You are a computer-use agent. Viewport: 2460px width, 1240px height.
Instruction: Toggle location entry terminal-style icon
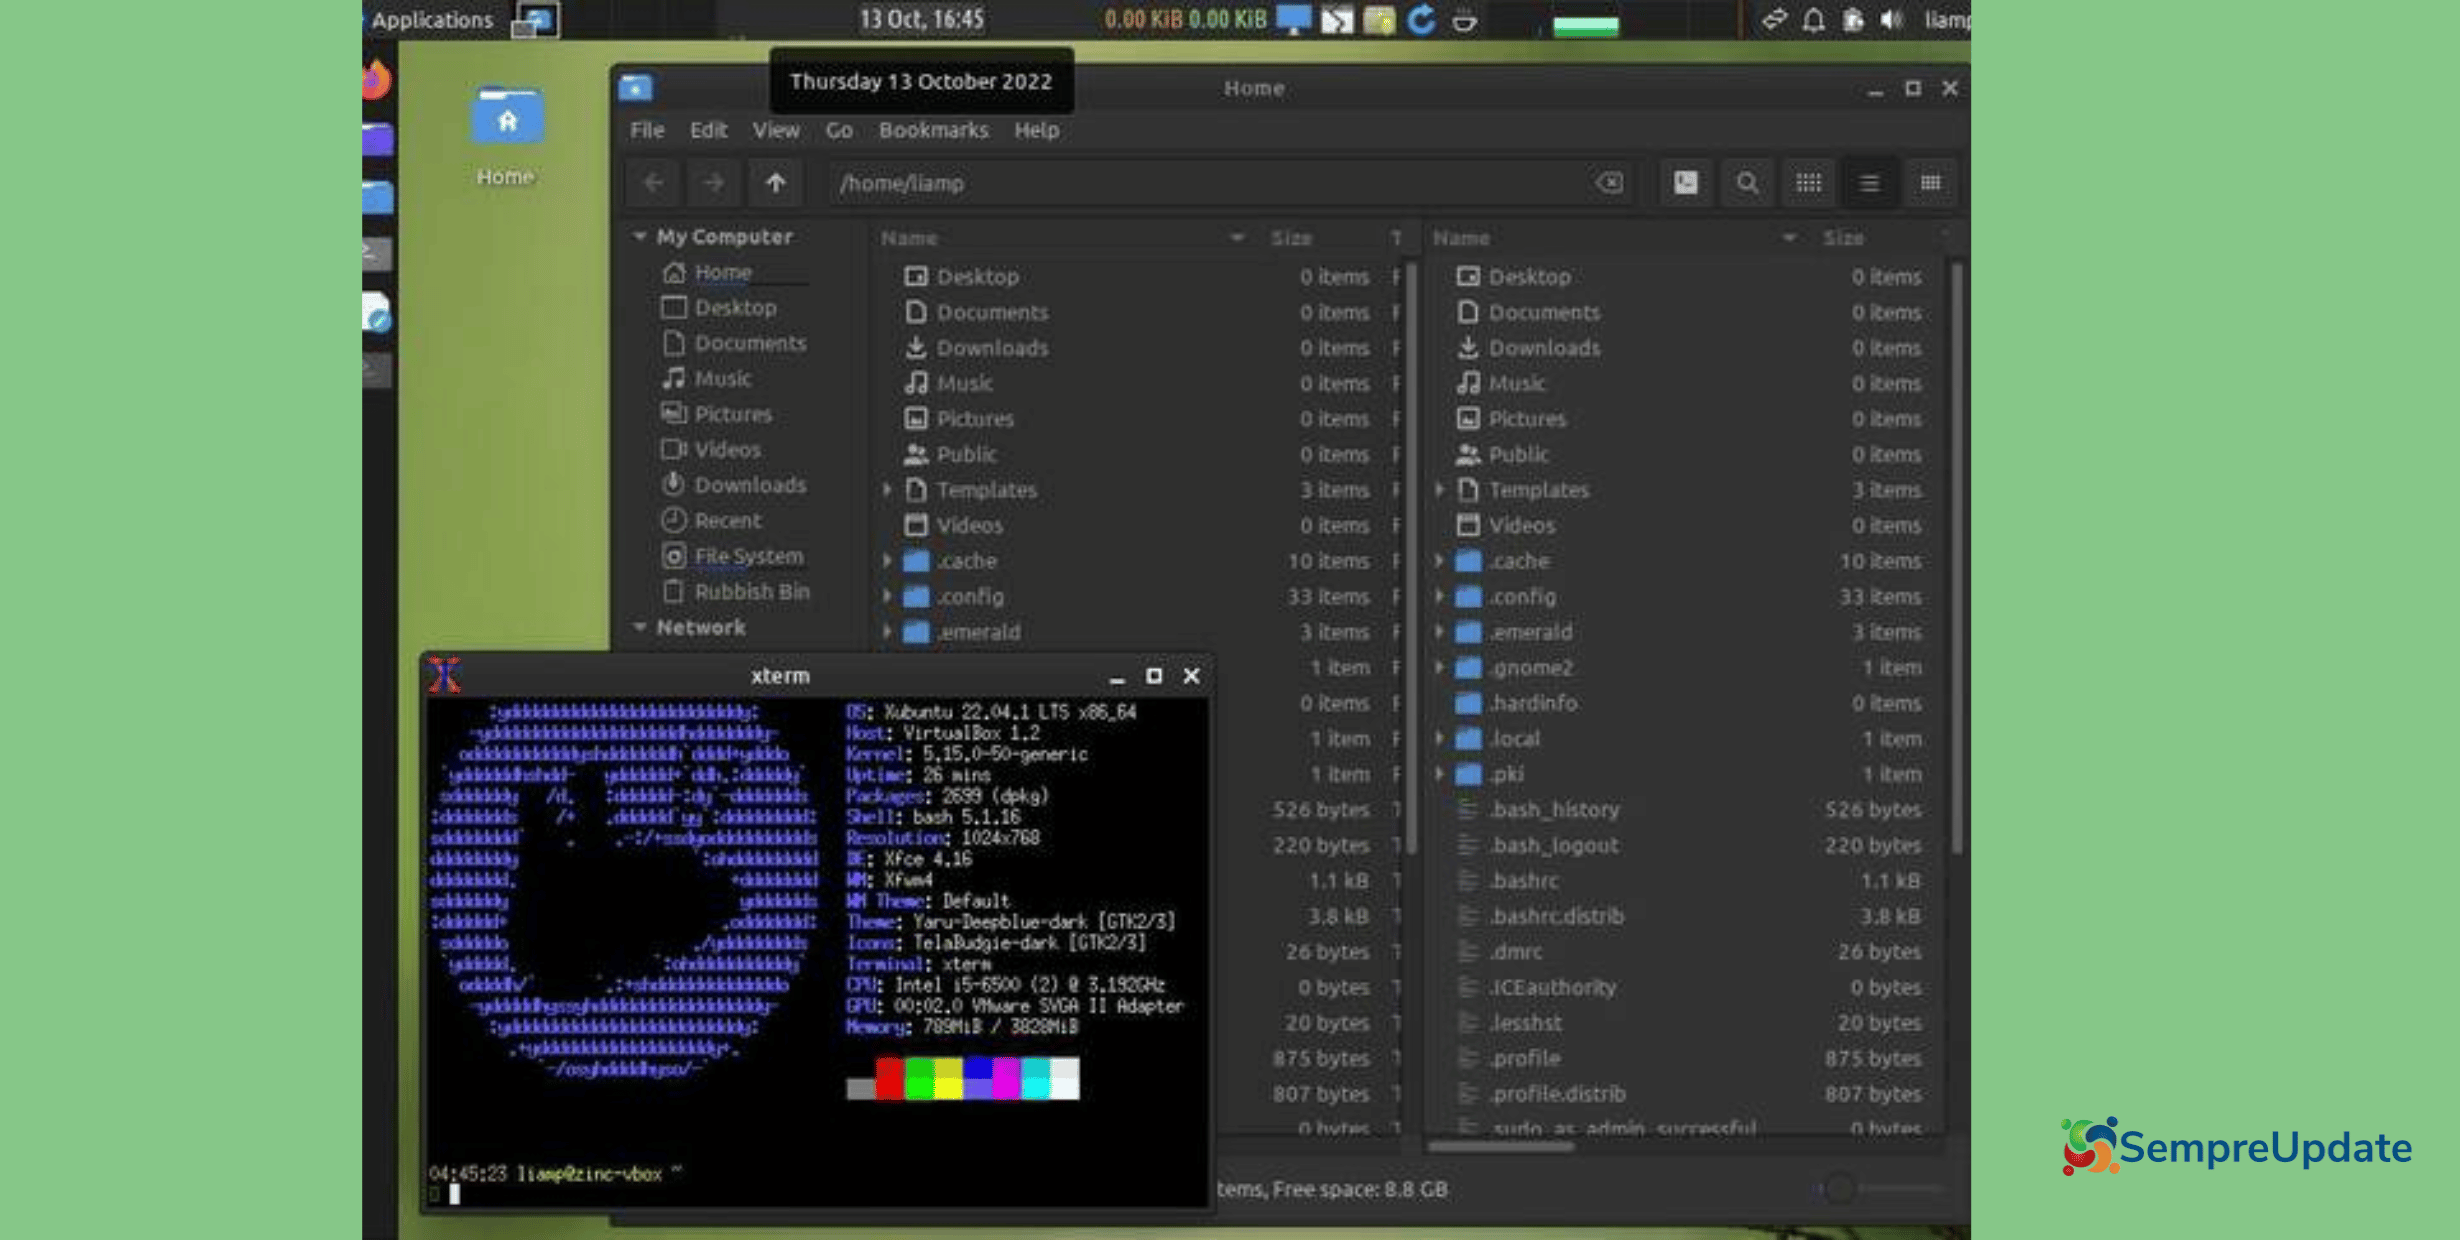pos(1686,183)
